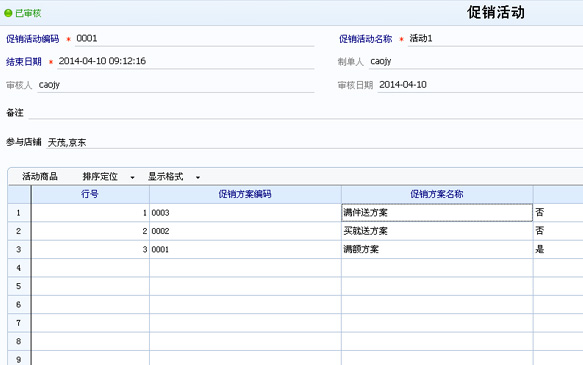Click the 促销活动 page title
Viewport: 583px width, 365px height.
[x=496, y=13]
